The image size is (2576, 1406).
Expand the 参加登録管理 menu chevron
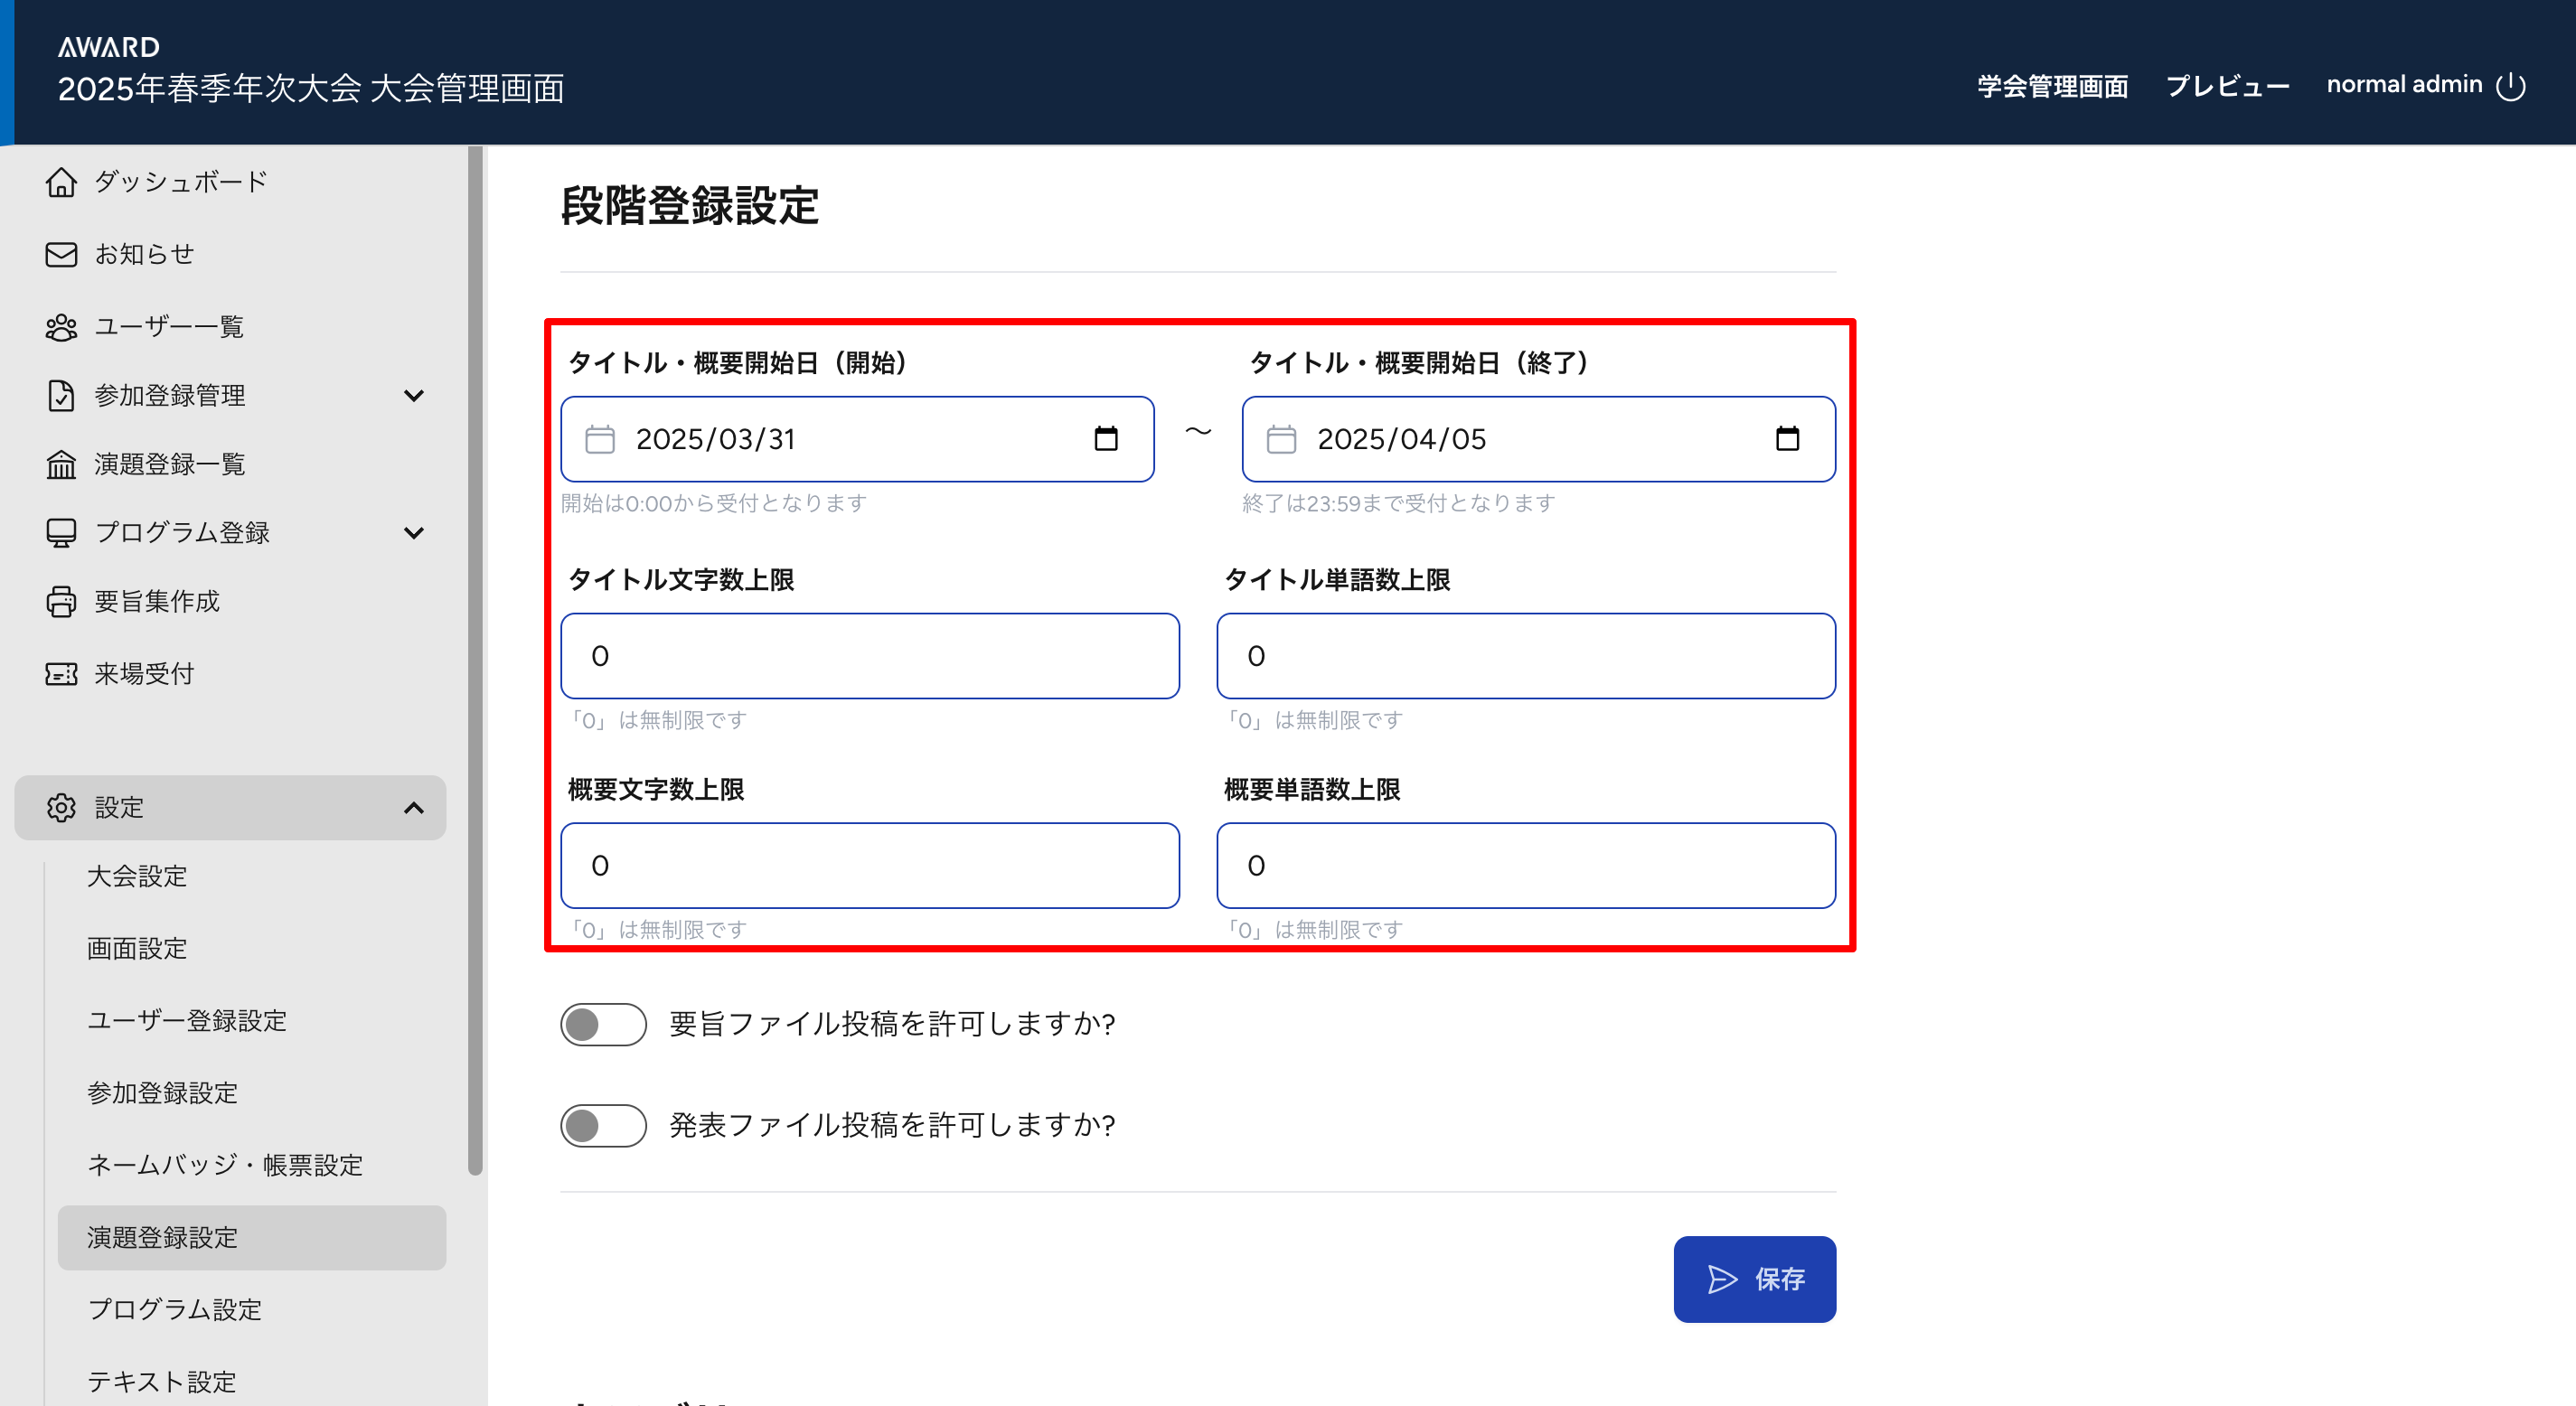click(x=414, y=396)
